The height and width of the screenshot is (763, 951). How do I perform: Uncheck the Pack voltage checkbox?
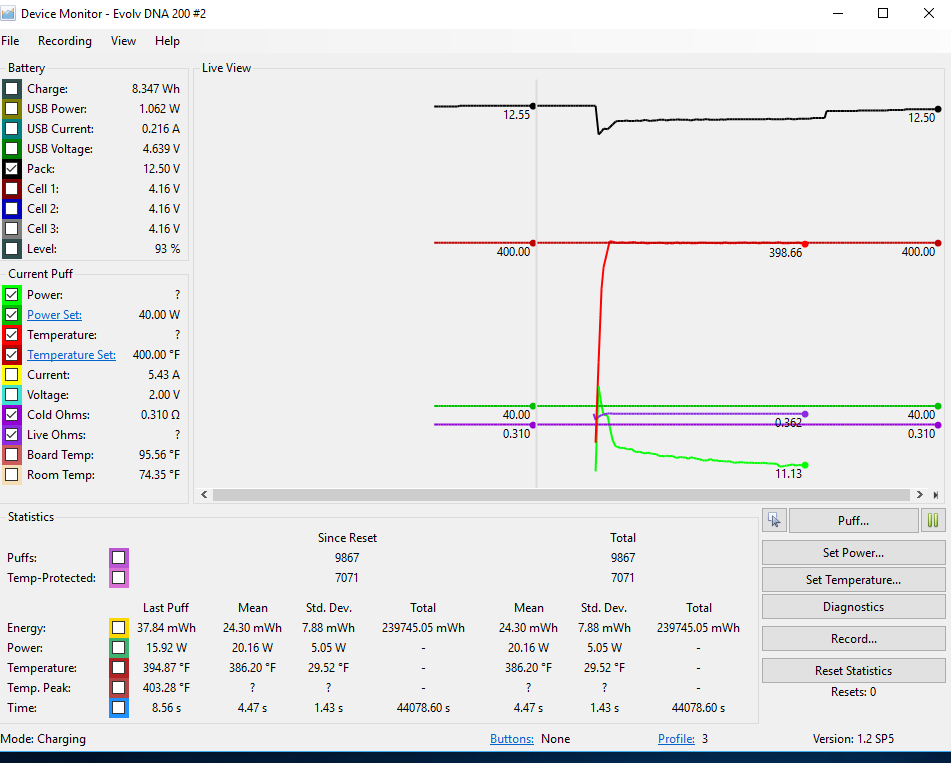click(x=12, y=169)
